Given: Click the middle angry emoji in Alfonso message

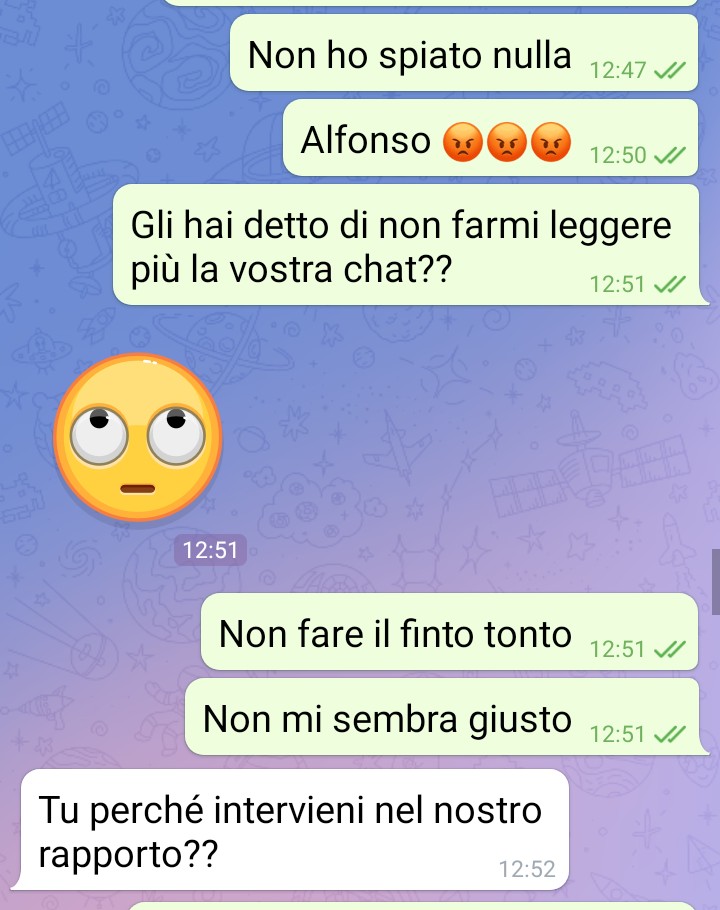Looking at the screenshot, I should 506,142.
